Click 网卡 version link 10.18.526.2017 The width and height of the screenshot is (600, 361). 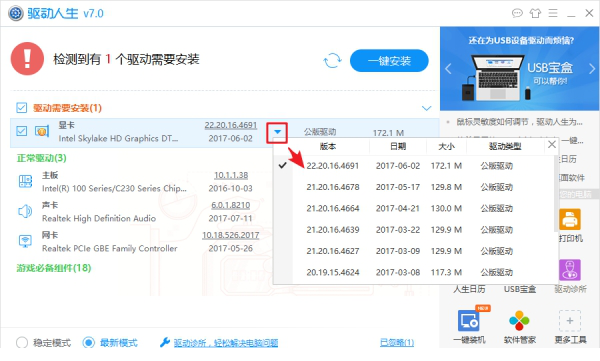231,235
